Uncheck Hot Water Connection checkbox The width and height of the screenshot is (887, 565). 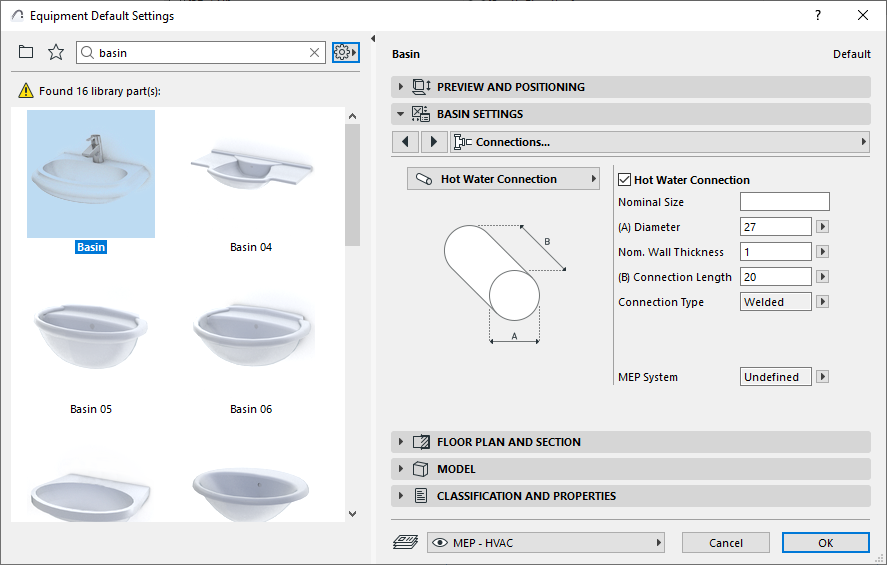point(625,180)
